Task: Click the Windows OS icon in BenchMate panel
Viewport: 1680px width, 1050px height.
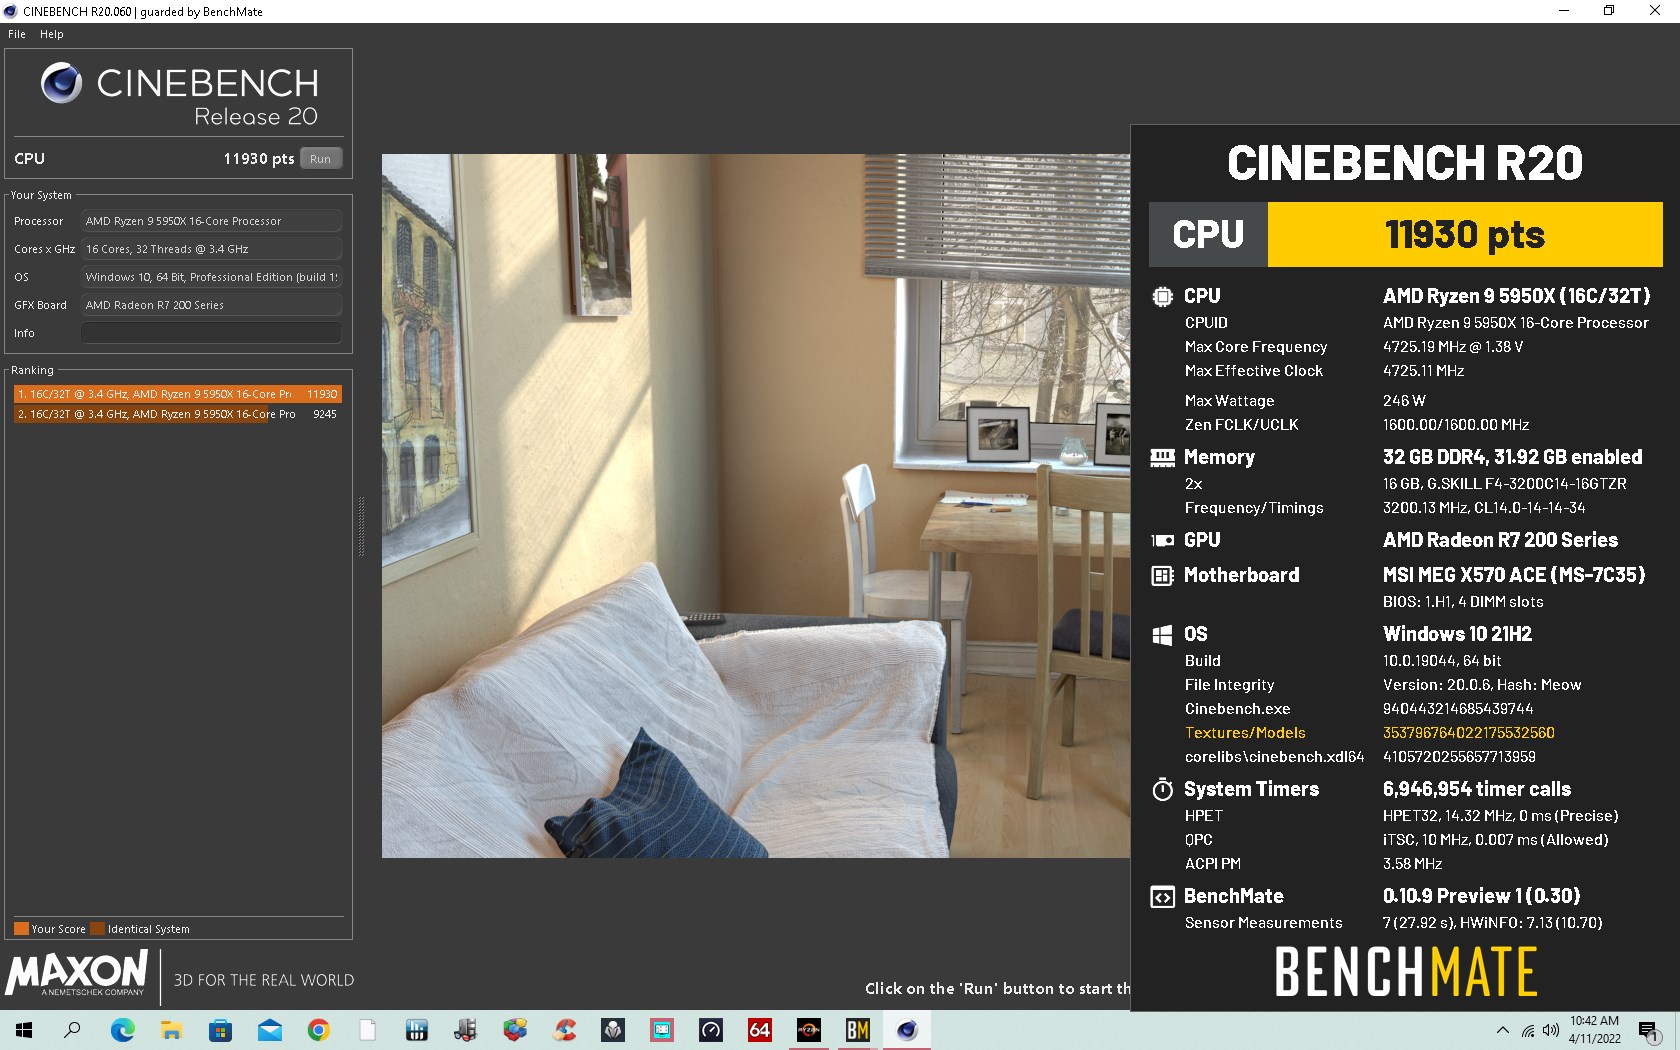Action: pyautogui.click(x=1162, y=634)
